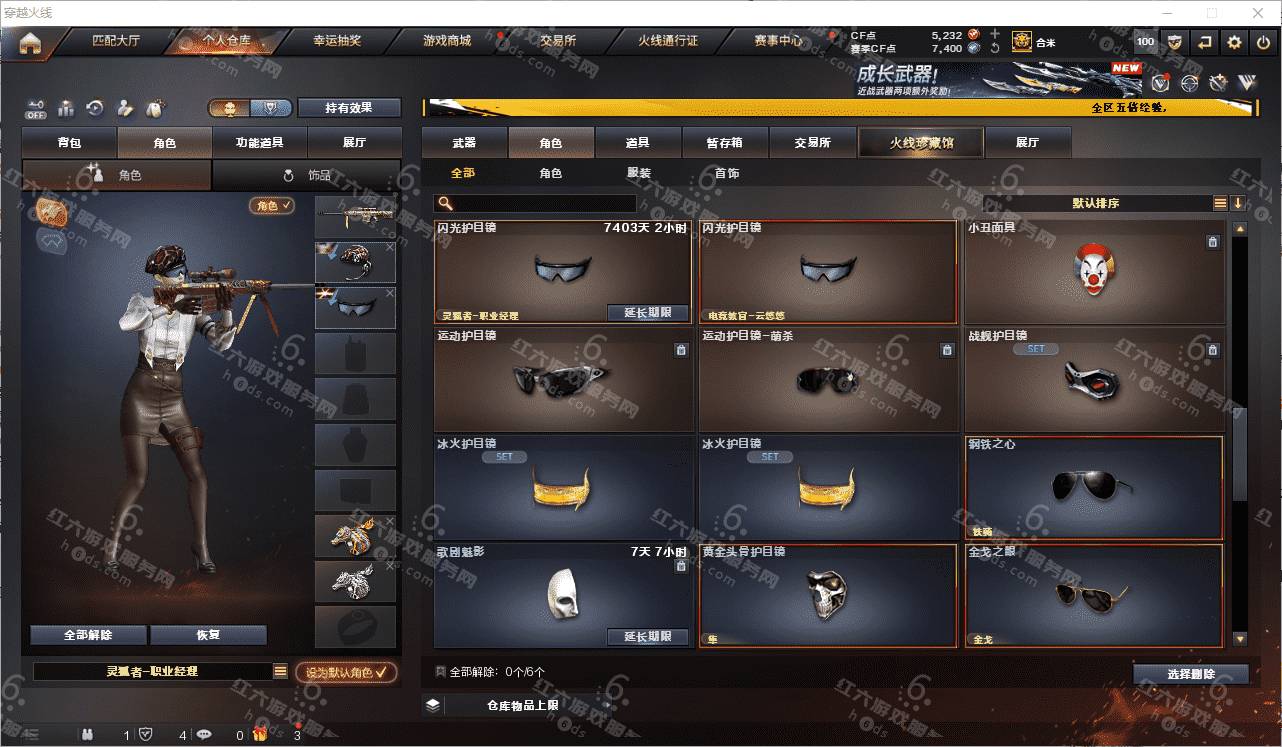Click the replay history icon
The image size is (1282, 747).
[95, 108]
